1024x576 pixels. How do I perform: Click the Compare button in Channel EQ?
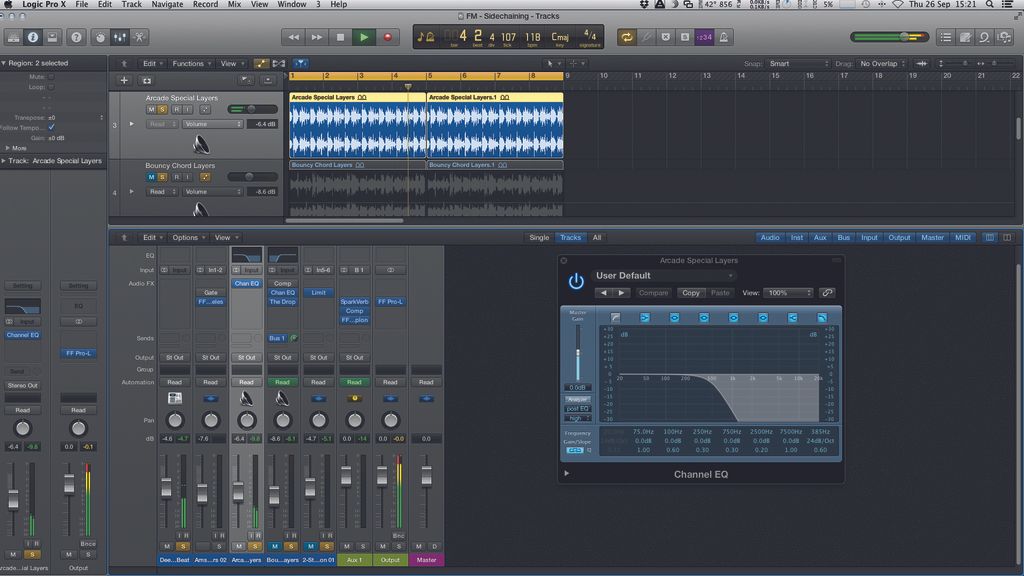654,294
